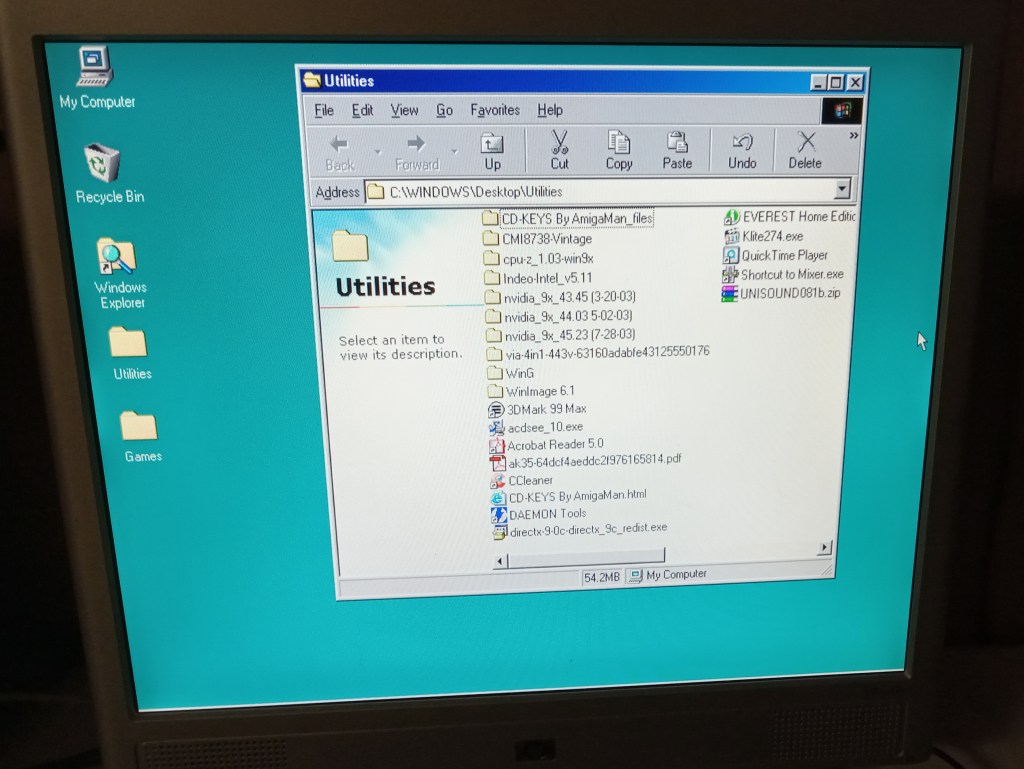This screenshot has height=769, width=1024.
Task: Select the My Computer desktop icon
Action: (96, 68)
